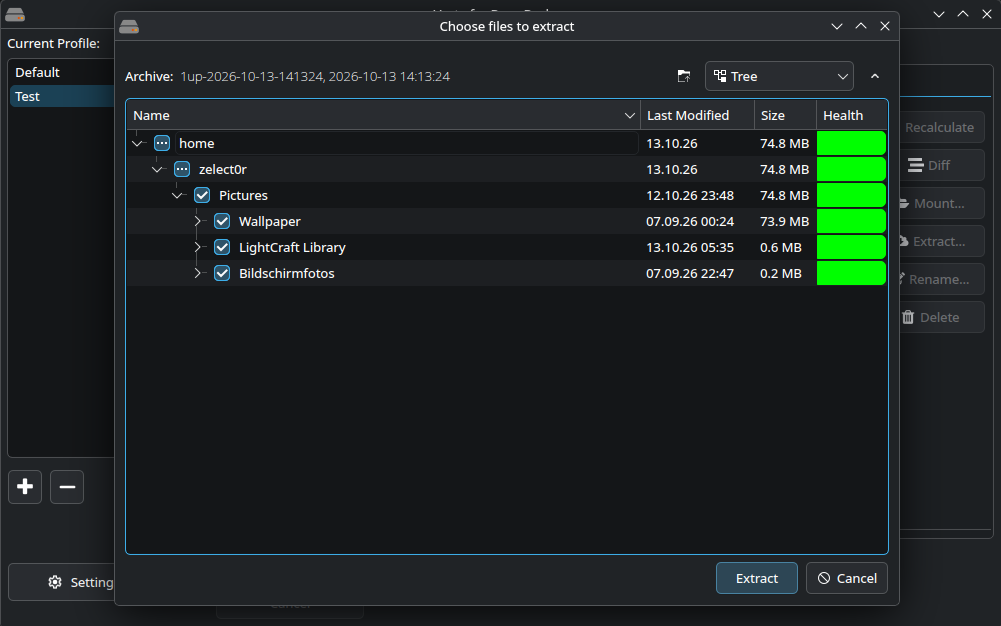Image resolution: width=1001 pixels, height=626 pixels.
Task: Cancel the extract dialog
Action: click(847, 578)
